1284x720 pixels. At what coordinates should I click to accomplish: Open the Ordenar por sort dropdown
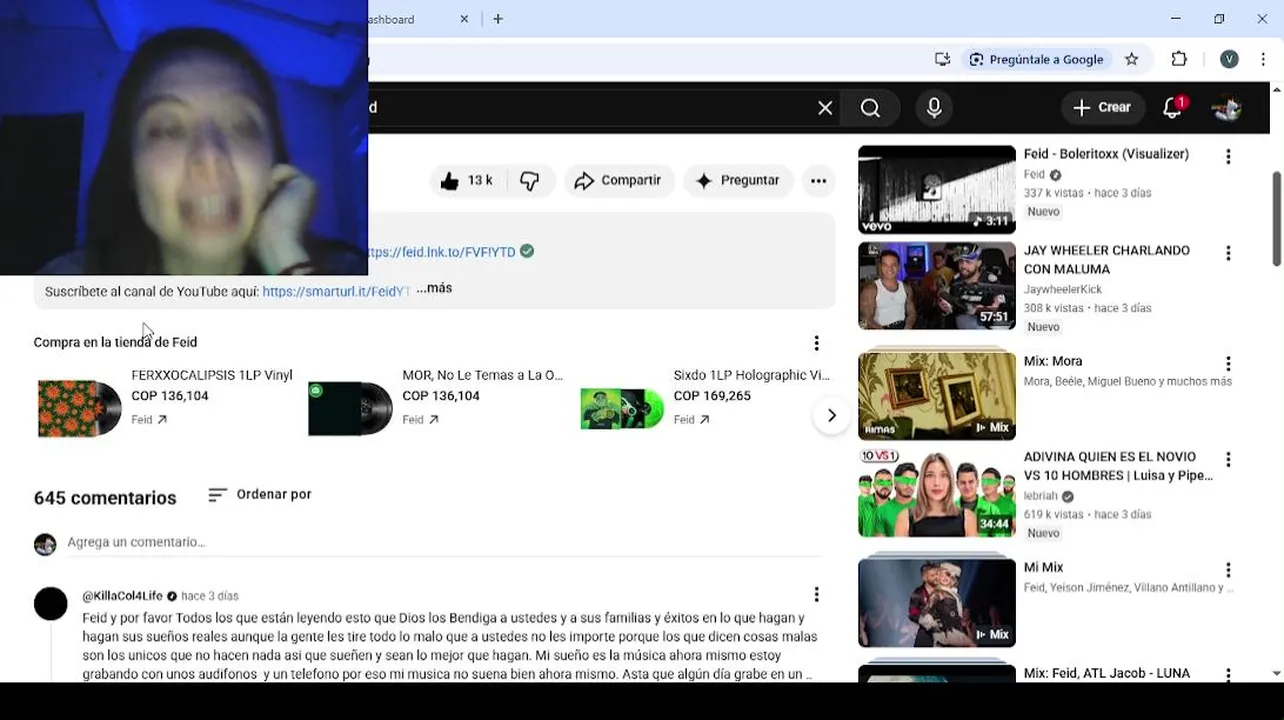260,494
